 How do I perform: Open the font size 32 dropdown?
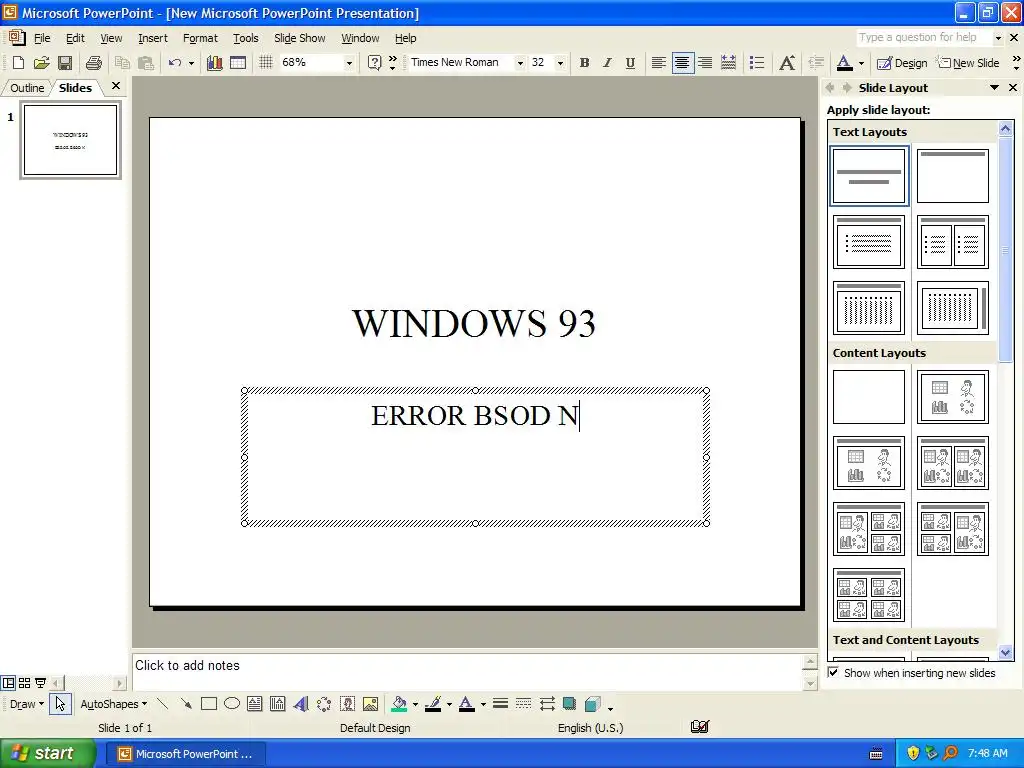pyautogui.click(x=560, y=63)
